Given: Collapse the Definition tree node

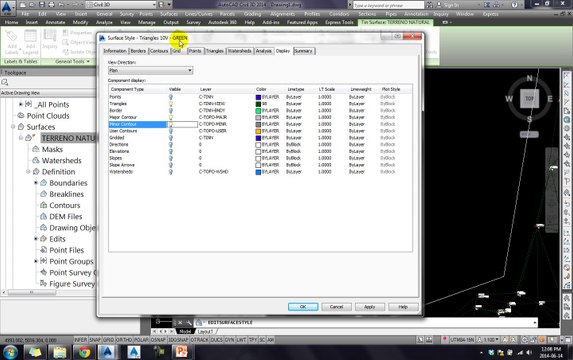Looking at the screenshot, I should tap(28, 171).
